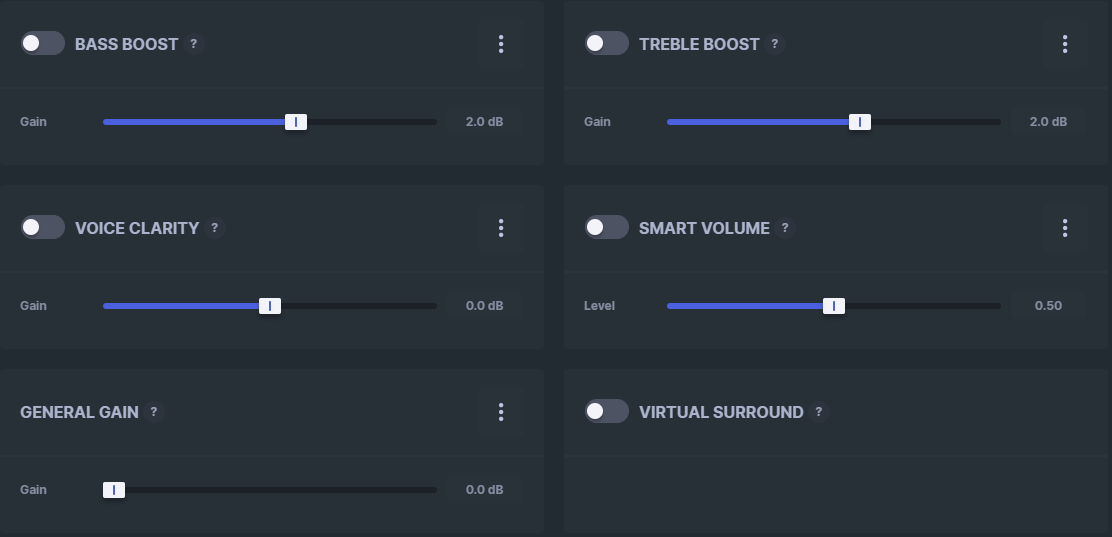This screenshot has width=1112, height=537.
Task: Open Smart Volume more options menu
Action: point(1065,228)
